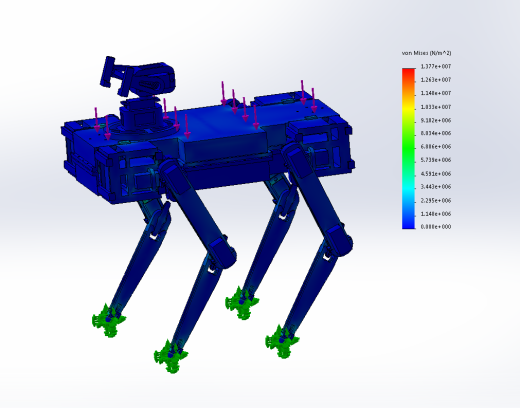Select the 6.886e+006 legend value
The width and height of the screenshot is (520, 408).
point(436,147)
